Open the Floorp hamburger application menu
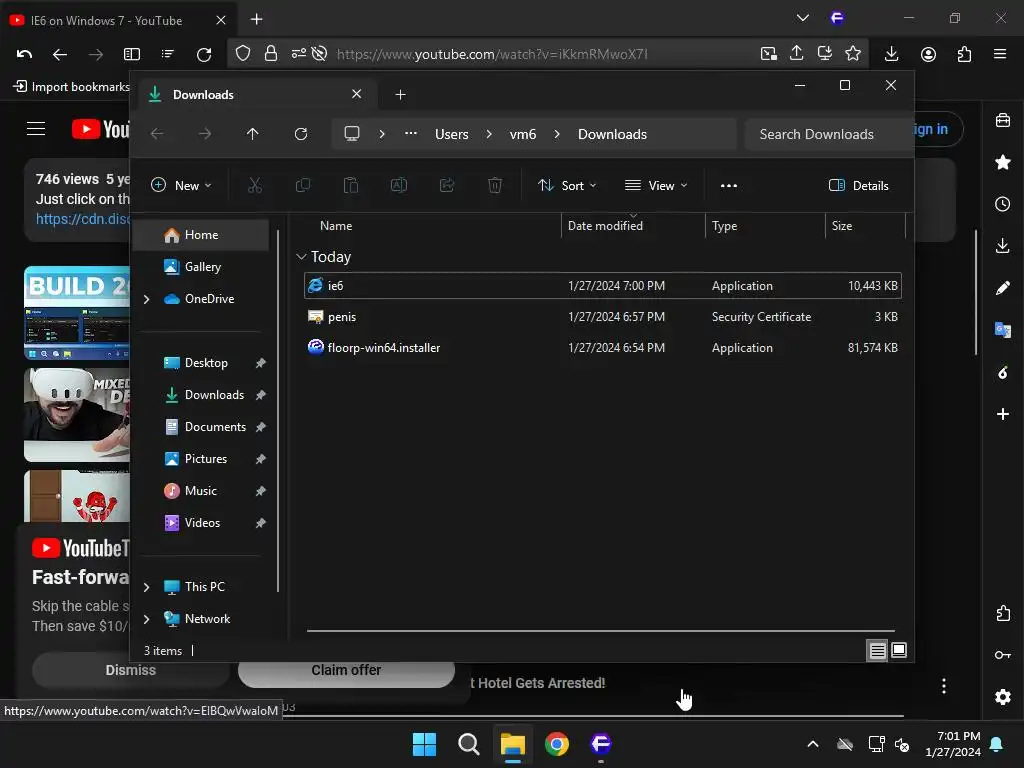Screen dimensions: 1024x768 coord(1000,54)
